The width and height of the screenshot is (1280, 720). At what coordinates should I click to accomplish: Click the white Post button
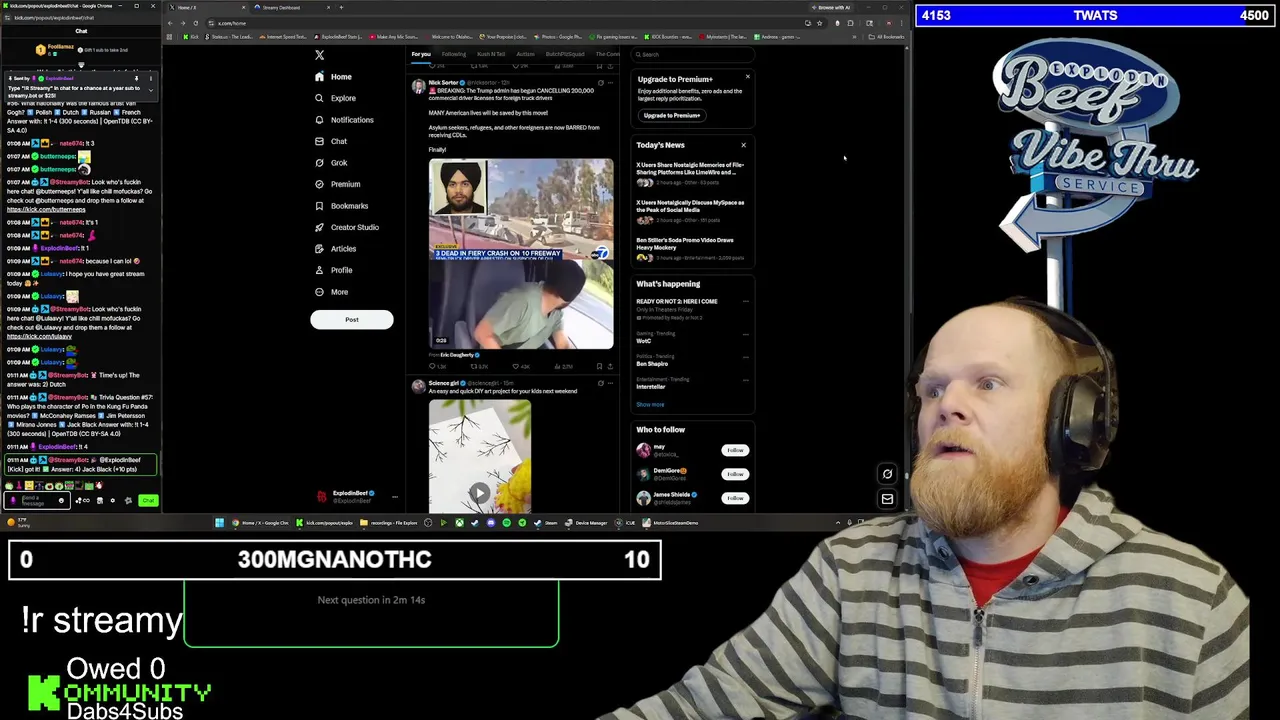351,320
